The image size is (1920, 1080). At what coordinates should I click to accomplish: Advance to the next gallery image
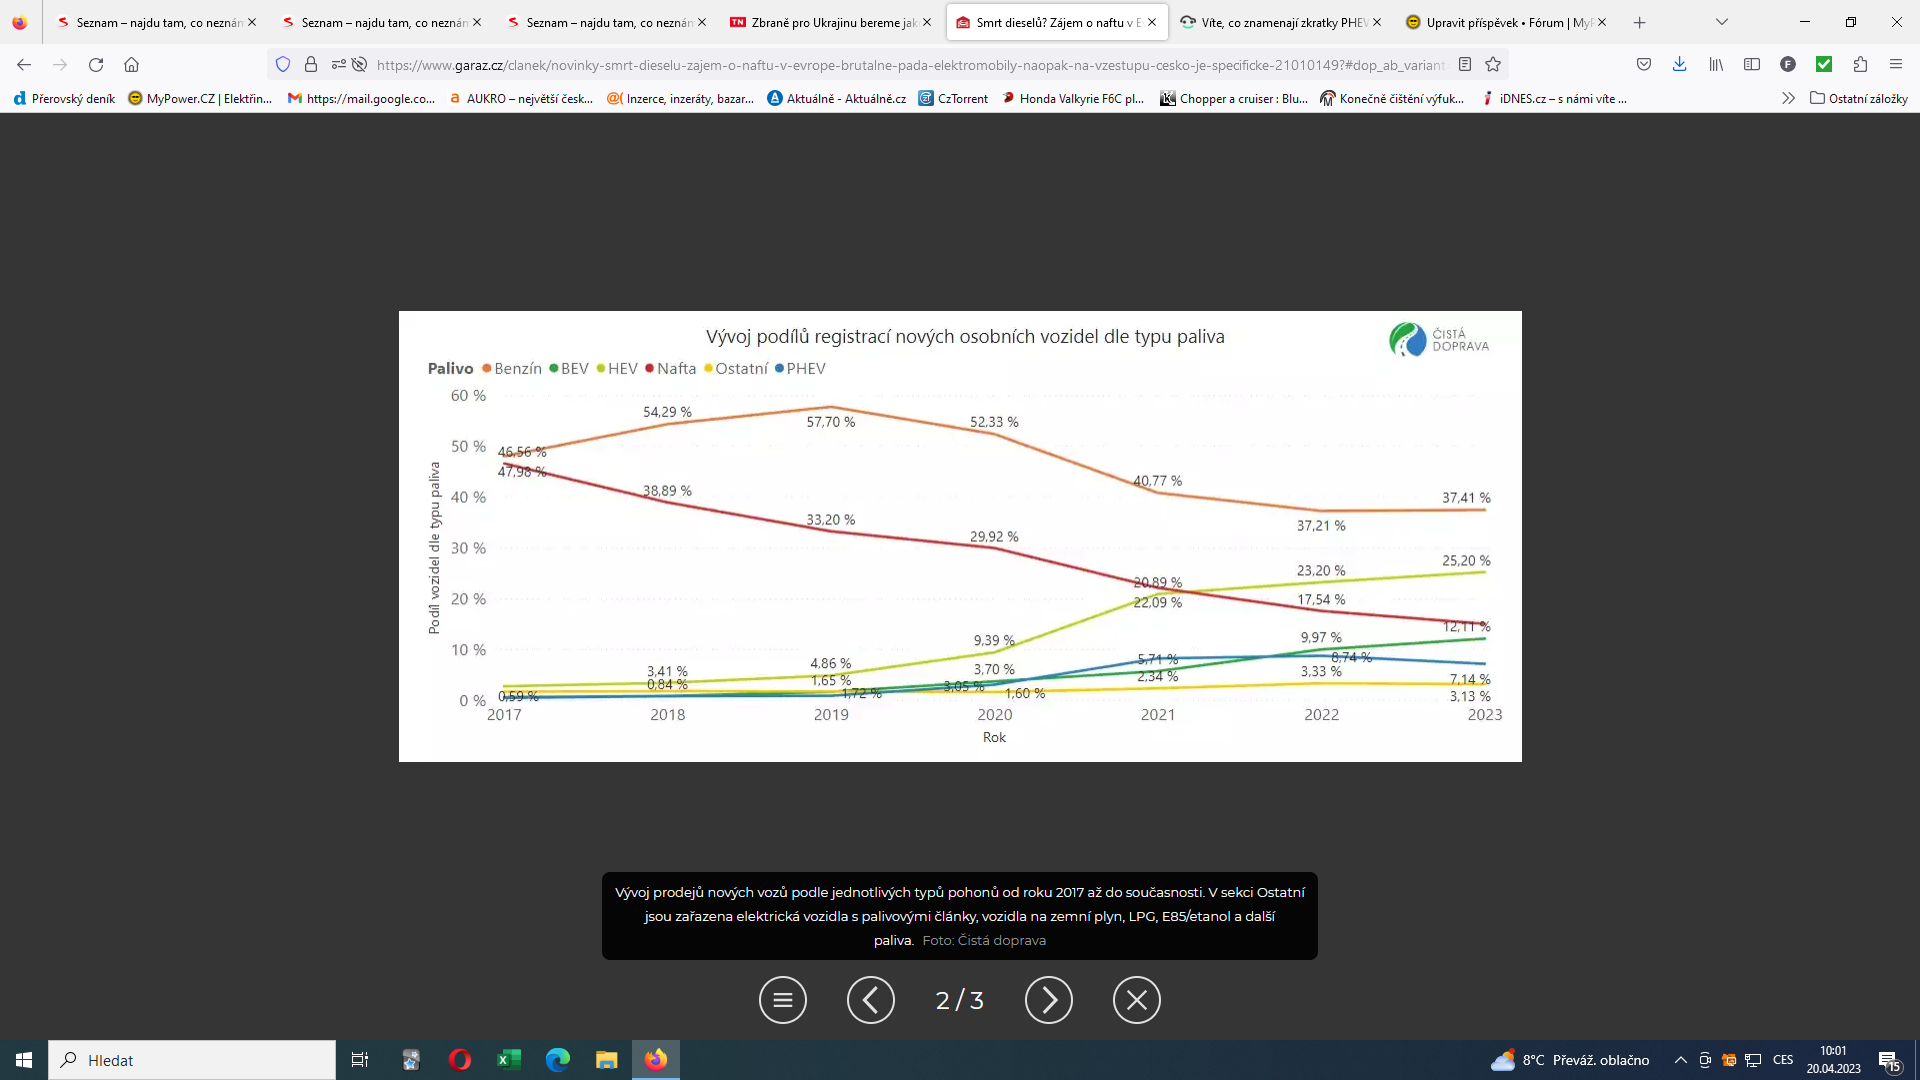click(x=1048, y=1000)
